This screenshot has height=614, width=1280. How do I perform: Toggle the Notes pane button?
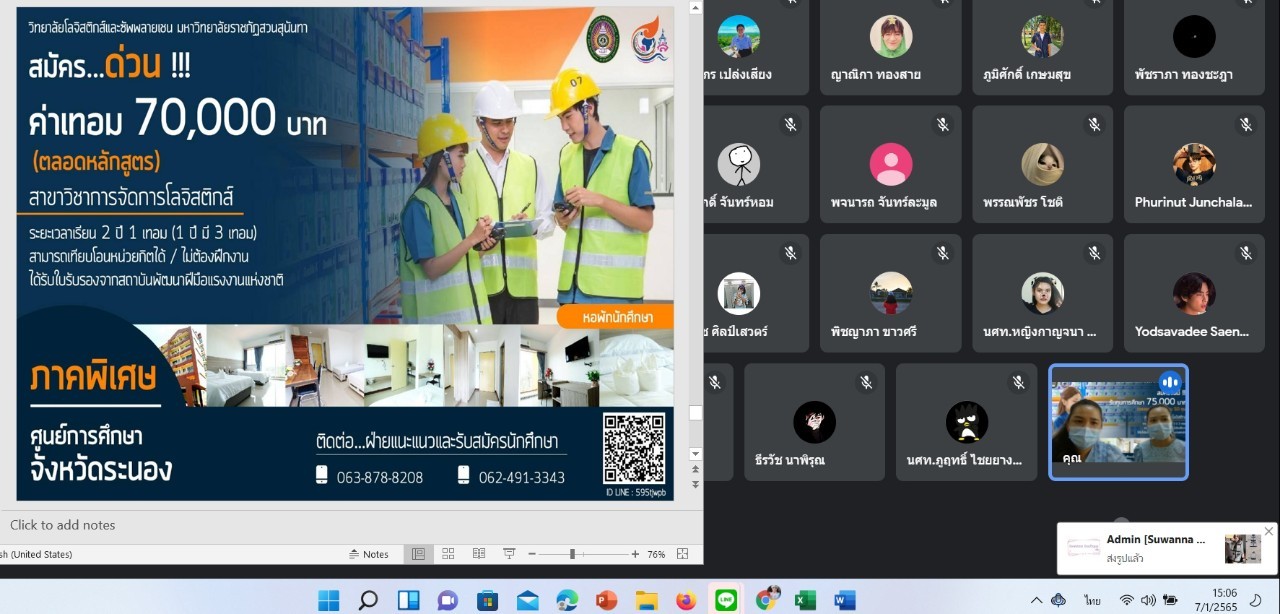coord(369,554)
